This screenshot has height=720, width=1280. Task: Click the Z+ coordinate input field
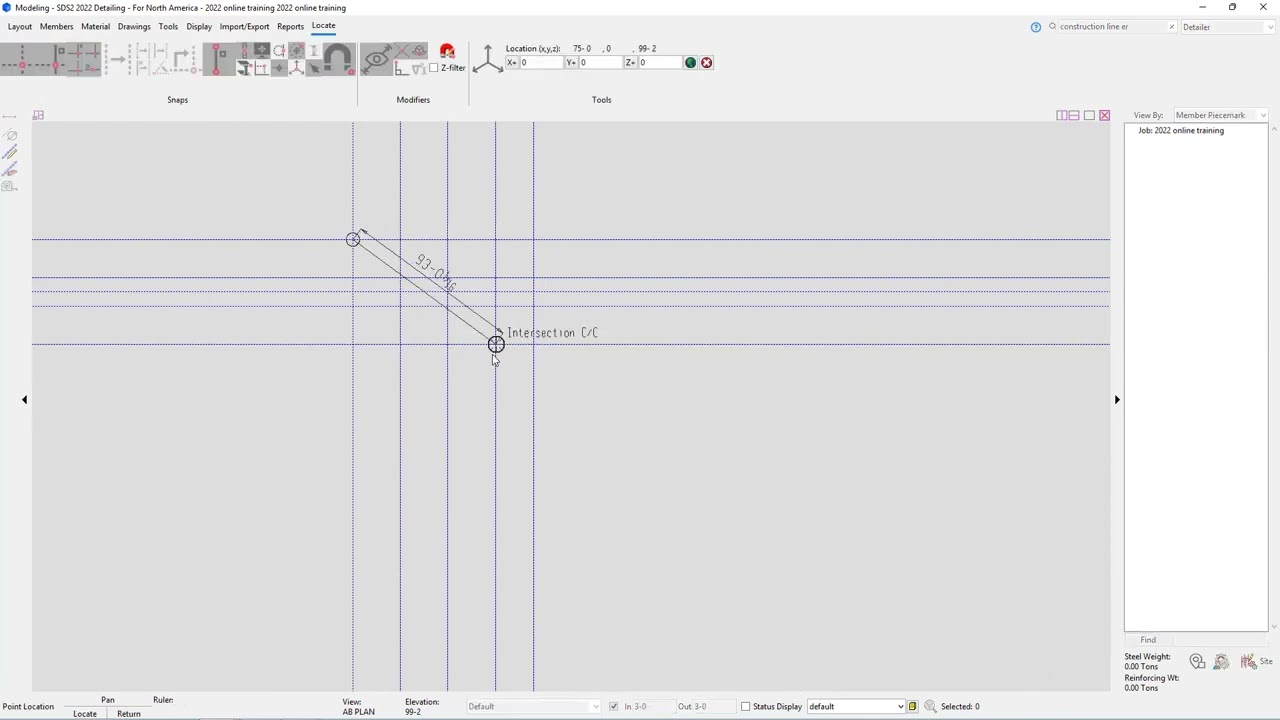(660, 62)
